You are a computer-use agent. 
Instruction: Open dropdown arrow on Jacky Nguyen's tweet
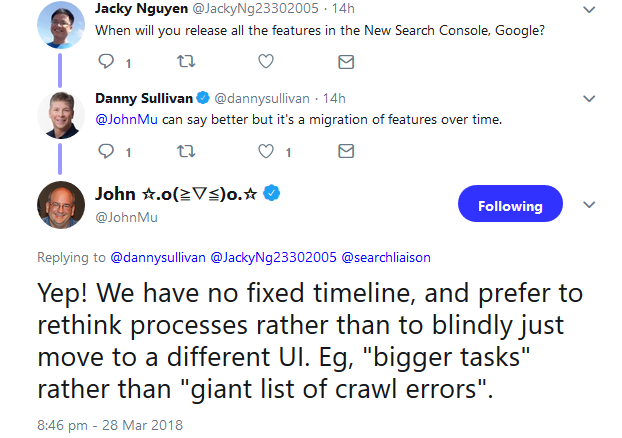tap(589, 9)
